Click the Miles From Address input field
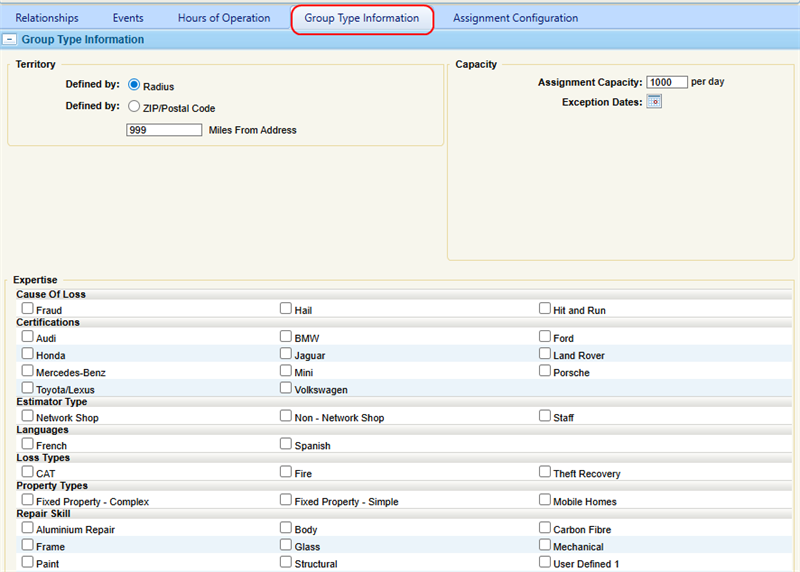The image size is (800, 572). 164,130
